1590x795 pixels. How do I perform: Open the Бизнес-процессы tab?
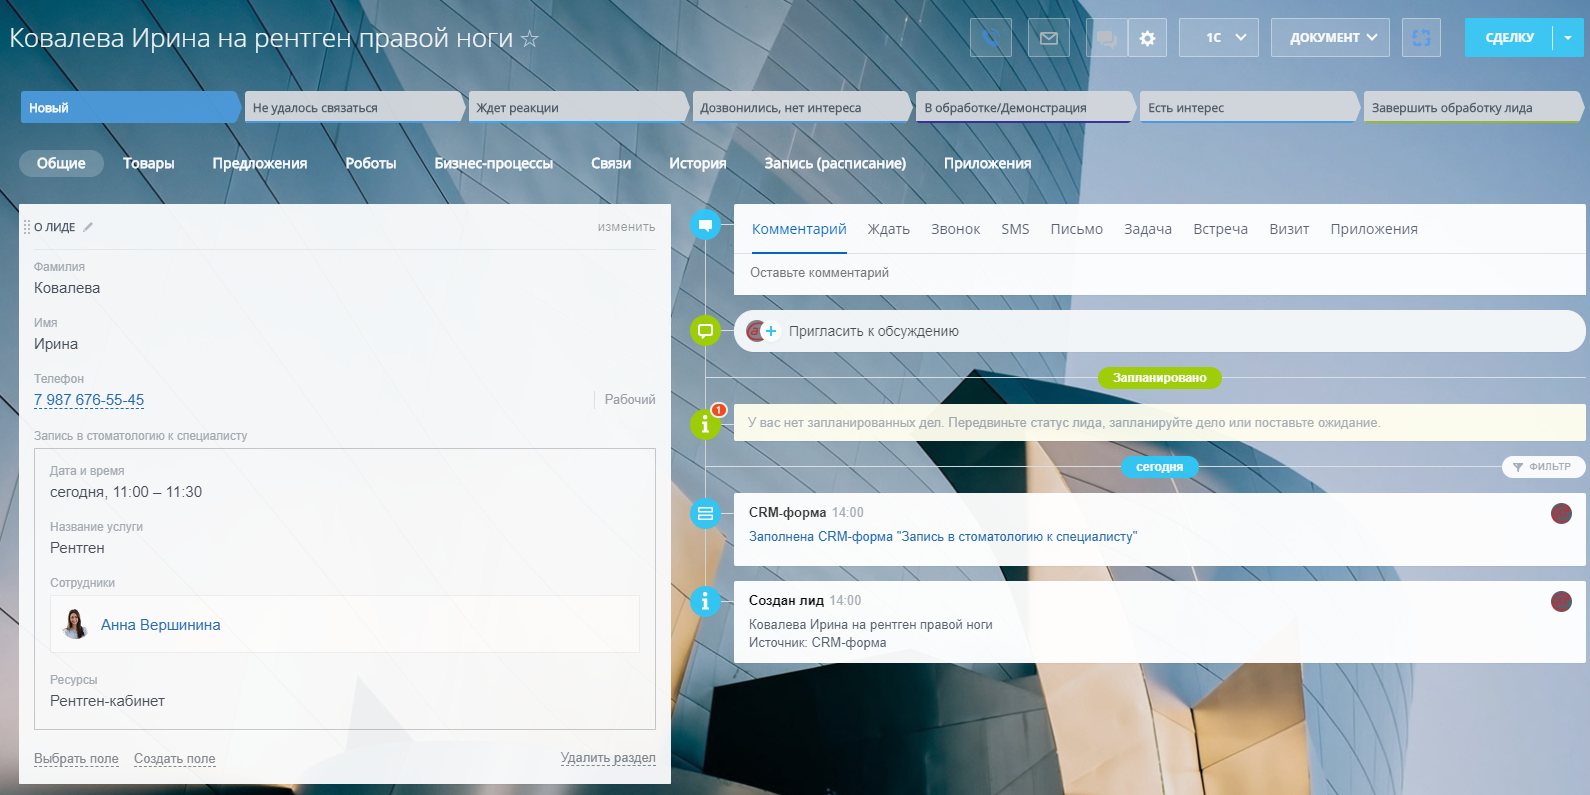click(494, 163)
